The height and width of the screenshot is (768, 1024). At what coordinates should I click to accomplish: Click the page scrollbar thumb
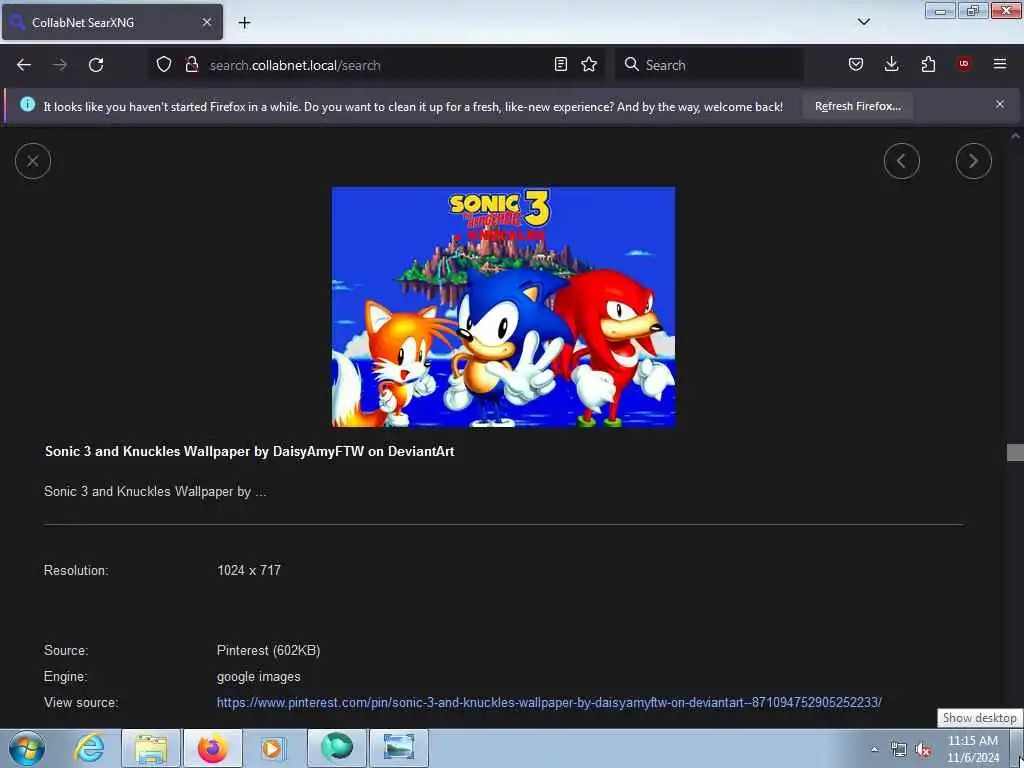point(1015,453)
